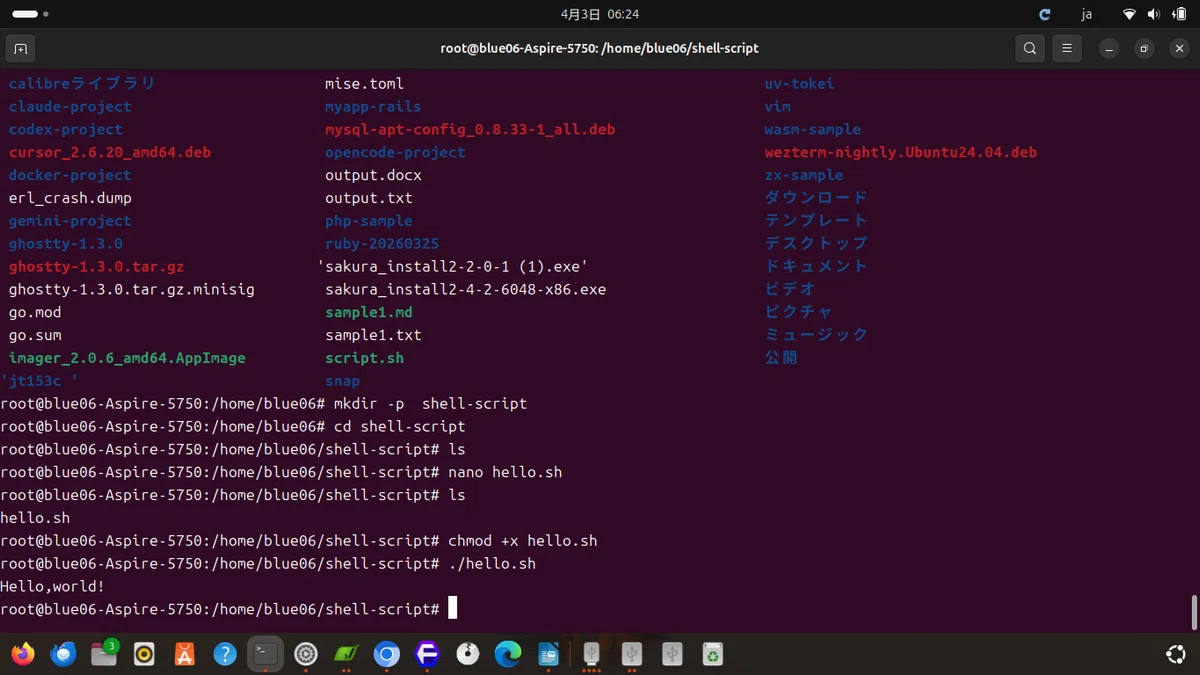Click 'output.docx' file name
Viewport: 1200px width, 675px height.
click(x=373, y=176)
